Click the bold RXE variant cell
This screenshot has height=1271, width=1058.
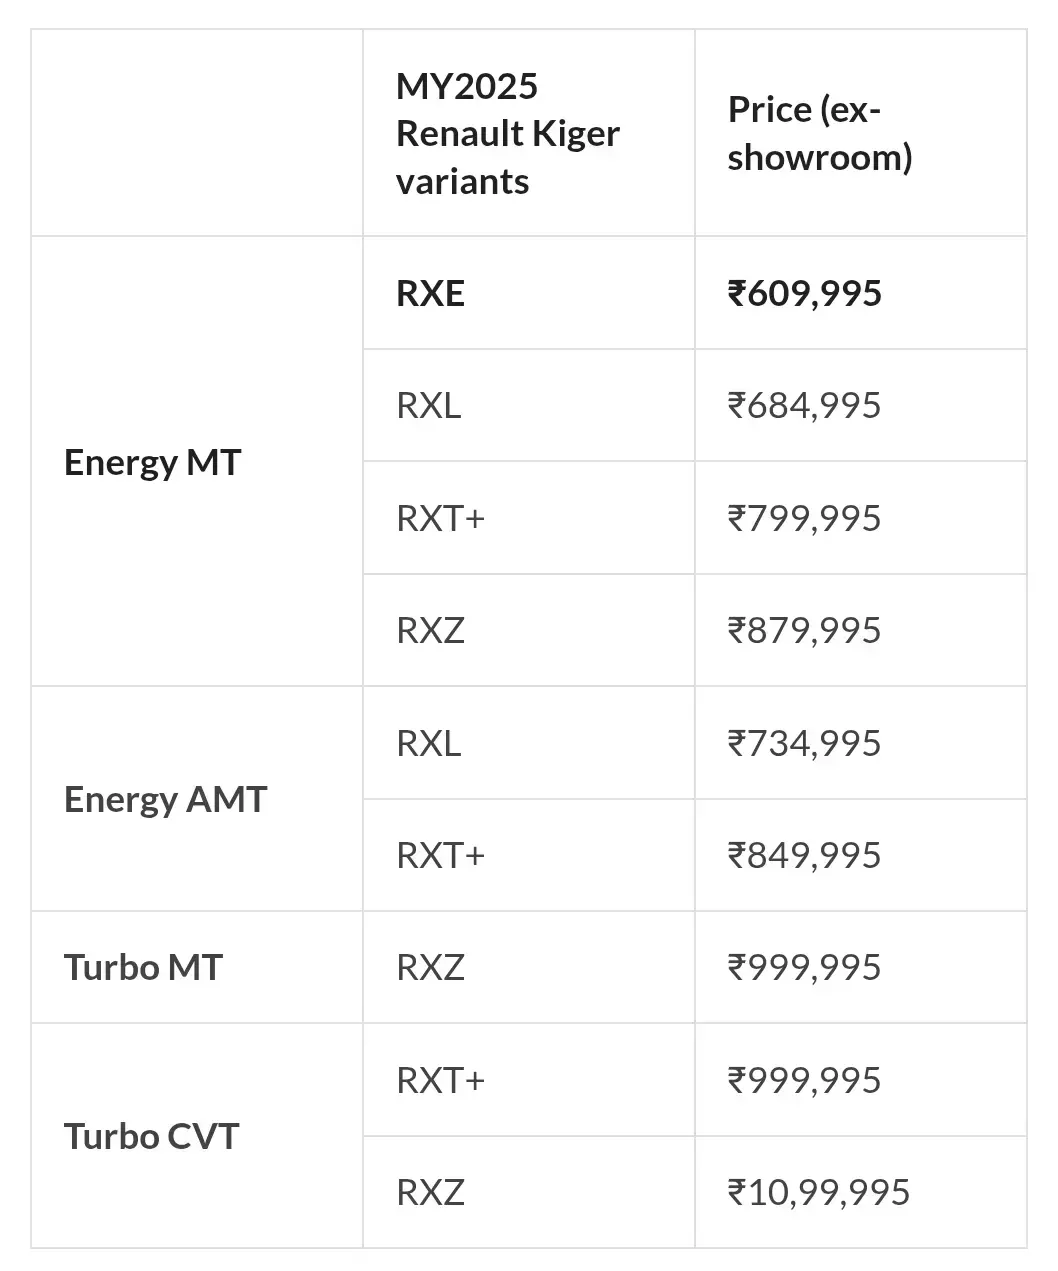430,293
